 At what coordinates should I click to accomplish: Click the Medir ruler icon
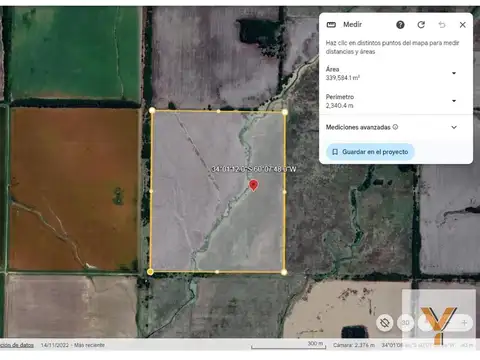point(331,25)
